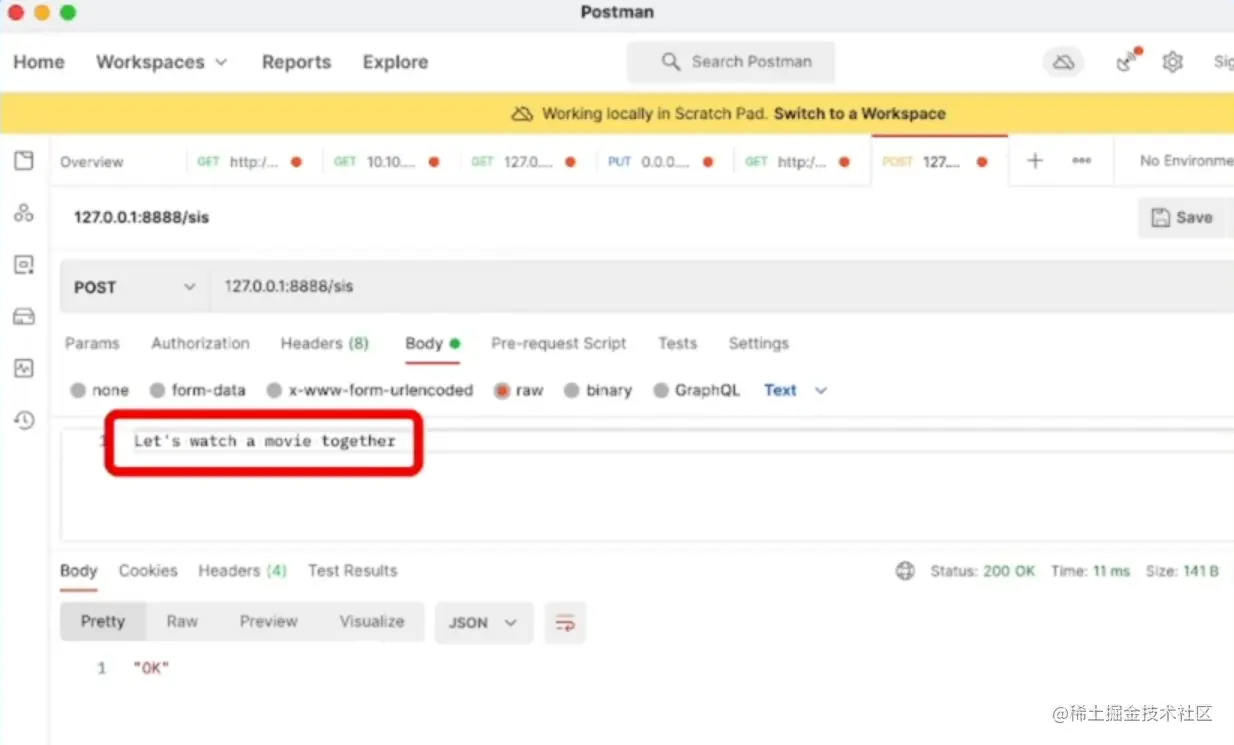Open the APIs sidebar icon

pyautogui.click(x=24, y=213)
